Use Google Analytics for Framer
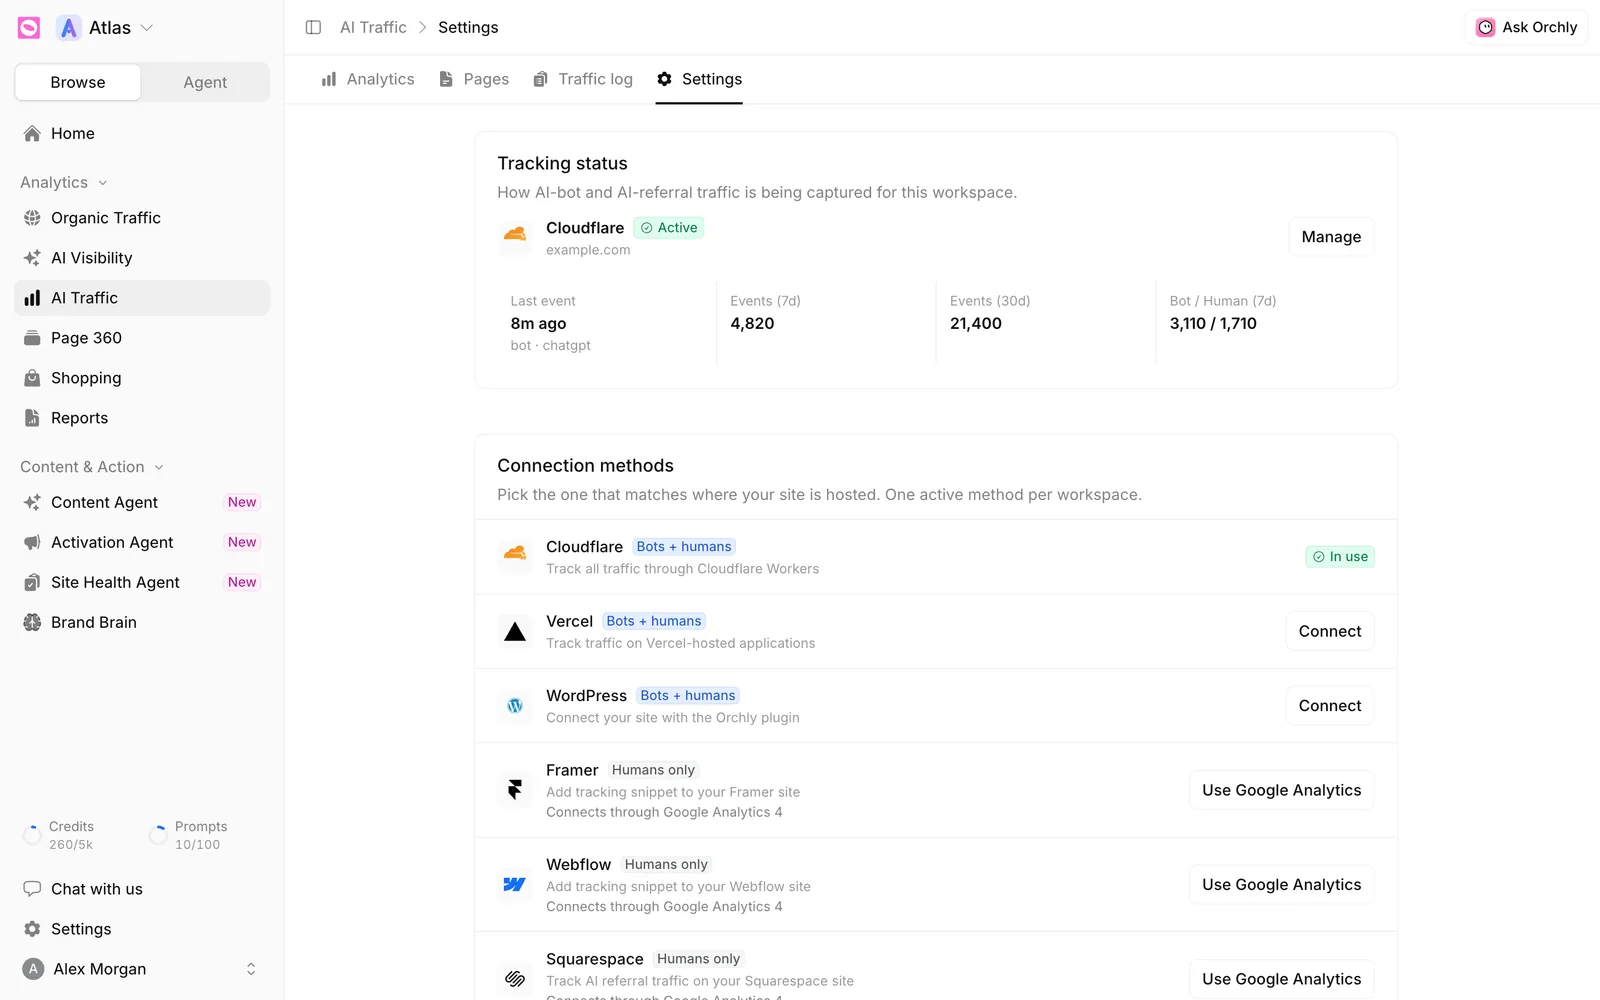This screenshot has width=1600, height=1000. (1281, 790)
